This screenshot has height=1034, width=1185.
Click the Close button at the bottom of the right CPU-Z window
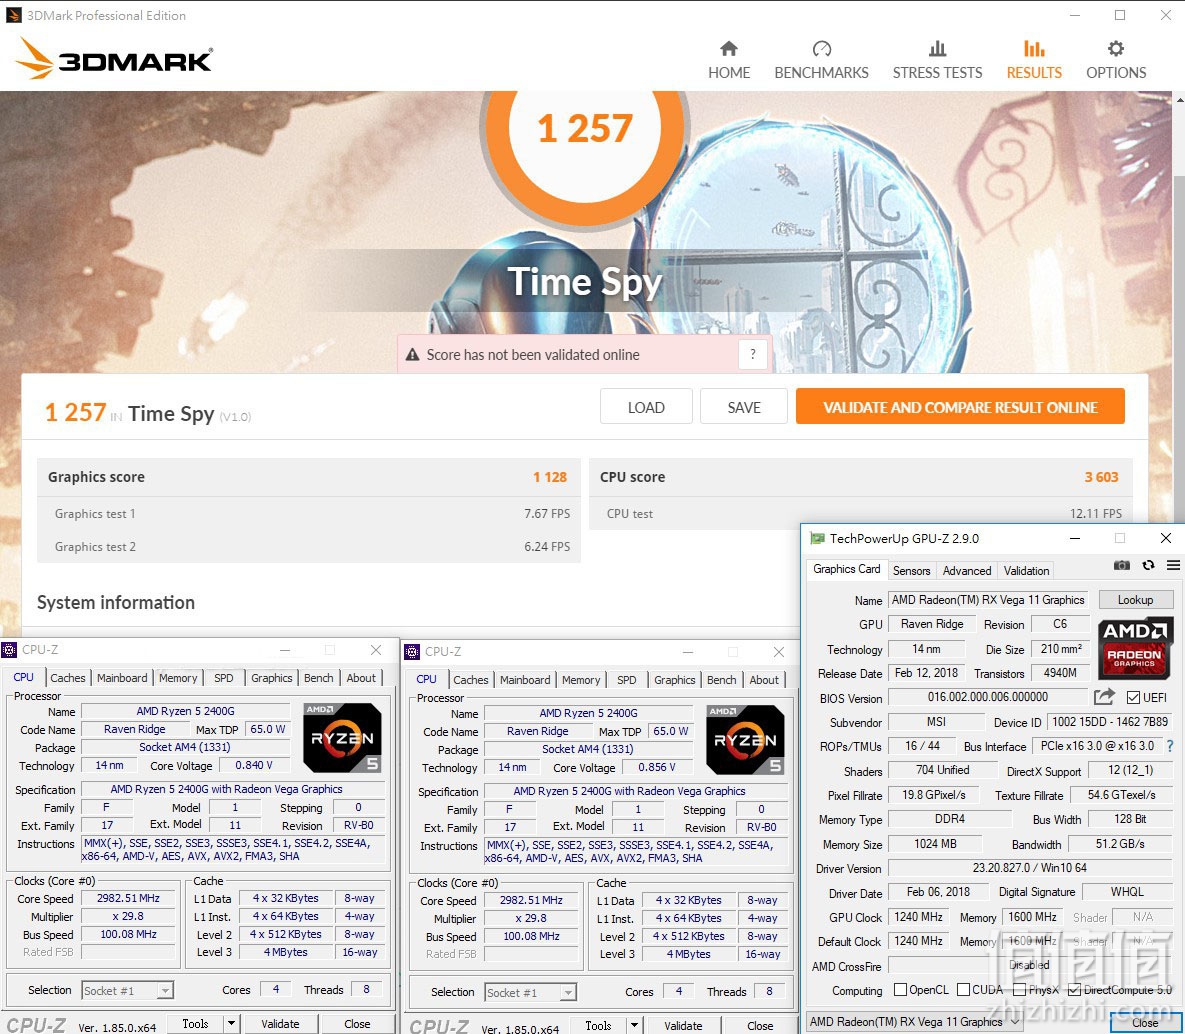click(760, 1026)
